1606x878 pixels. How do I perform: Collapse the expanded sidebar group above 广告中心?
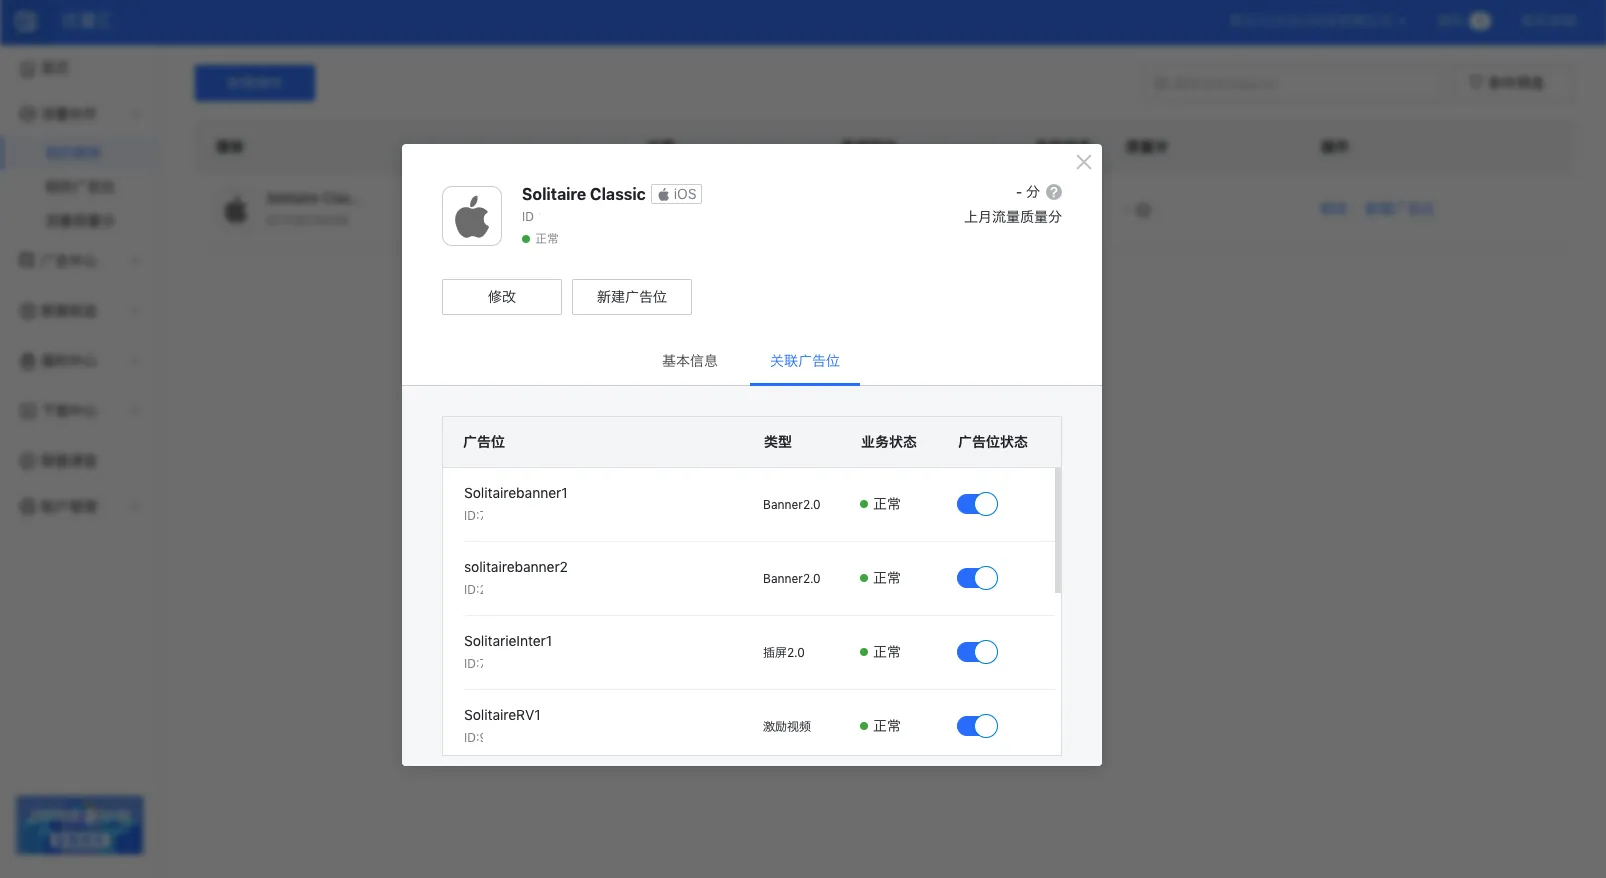(135, 114)
